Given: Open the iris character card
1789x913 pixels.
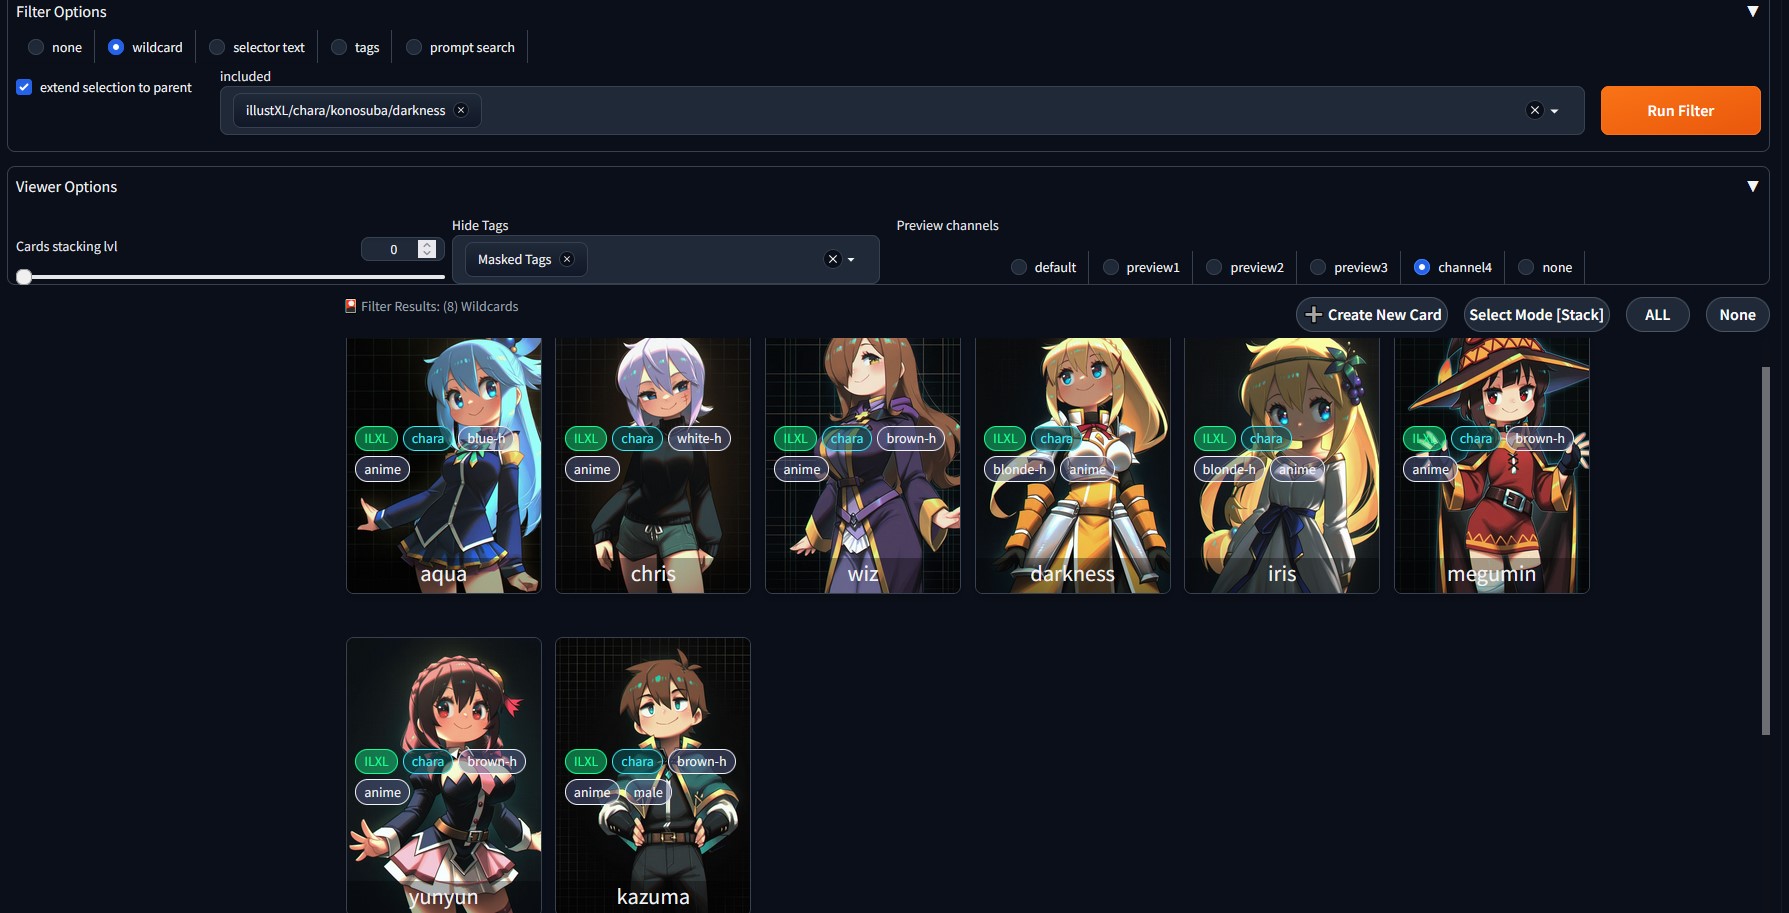Looking at the screenshot, I should click(1282, 465).
